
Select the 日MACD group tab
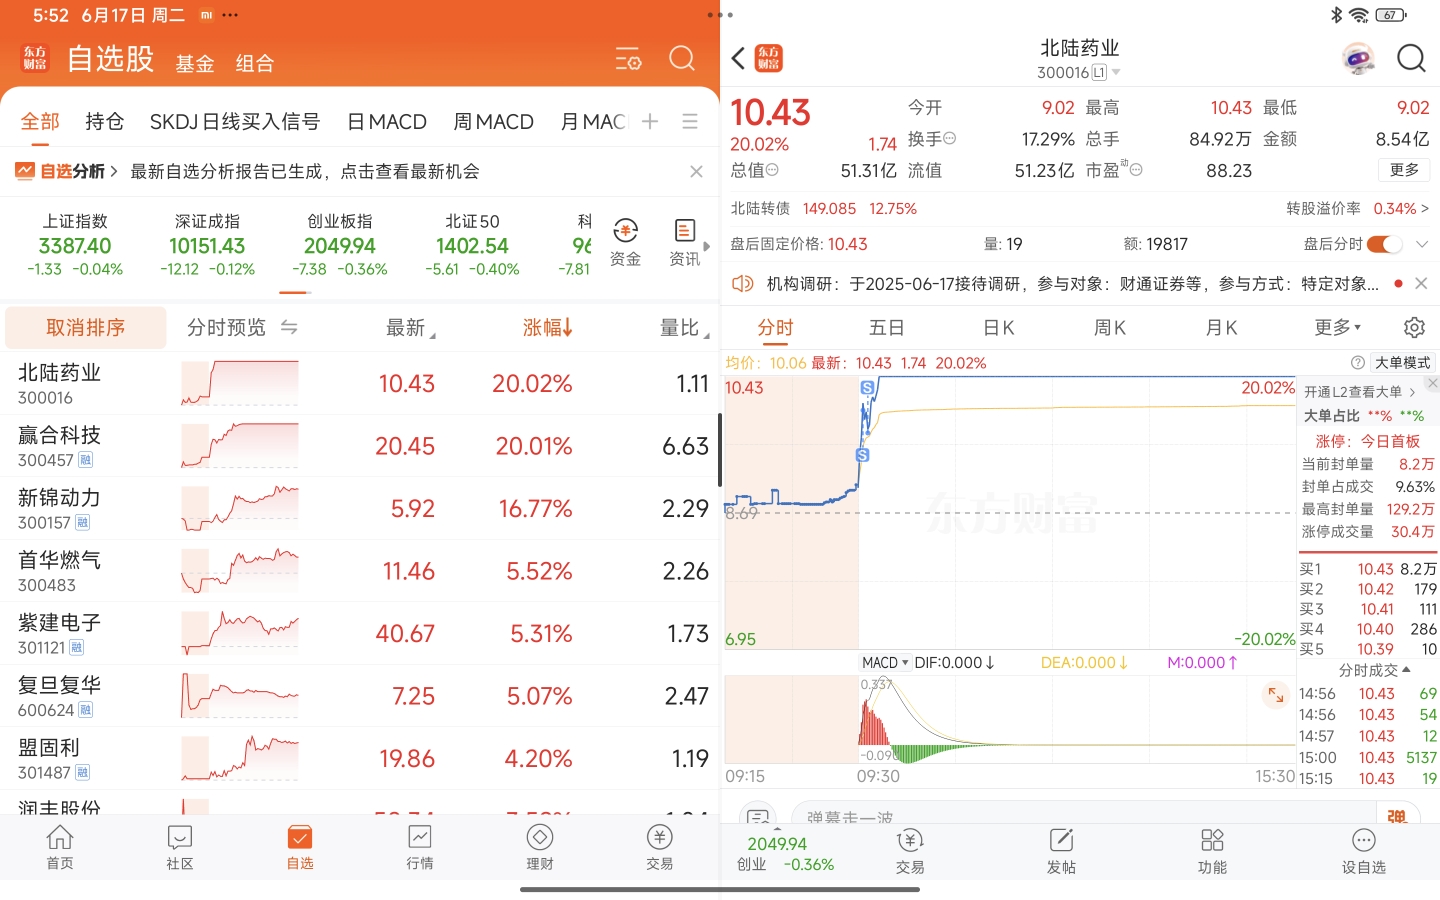(387, 122)
